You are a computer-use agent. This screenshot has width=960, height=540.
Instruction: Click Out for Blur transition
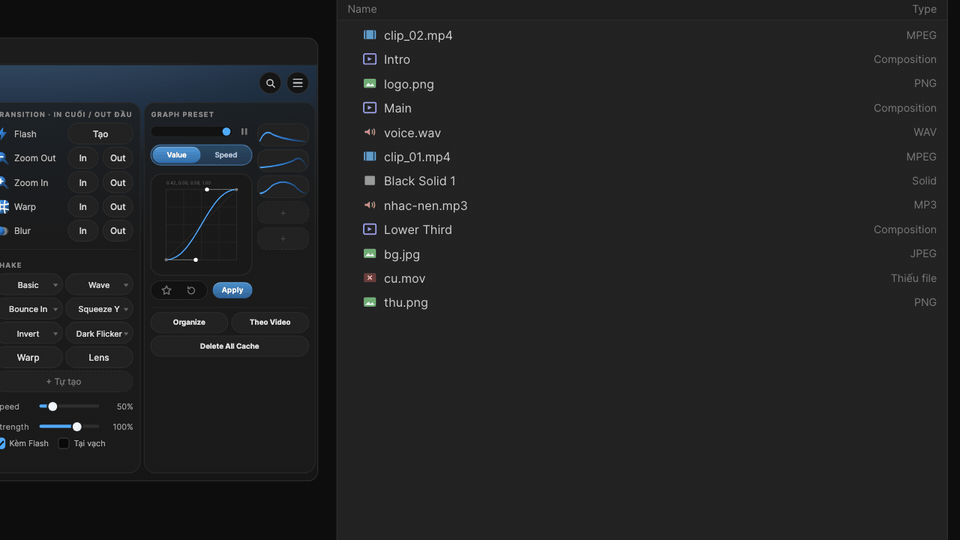(x=118, y=231)
